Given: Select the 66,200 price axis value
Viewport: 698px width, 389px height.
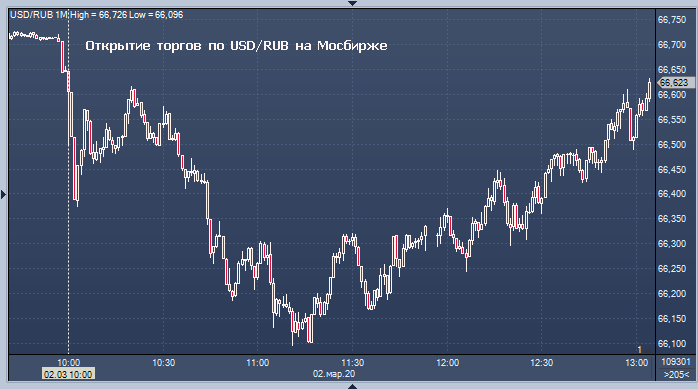Looking at the screenshot, I should pos(672,294).
